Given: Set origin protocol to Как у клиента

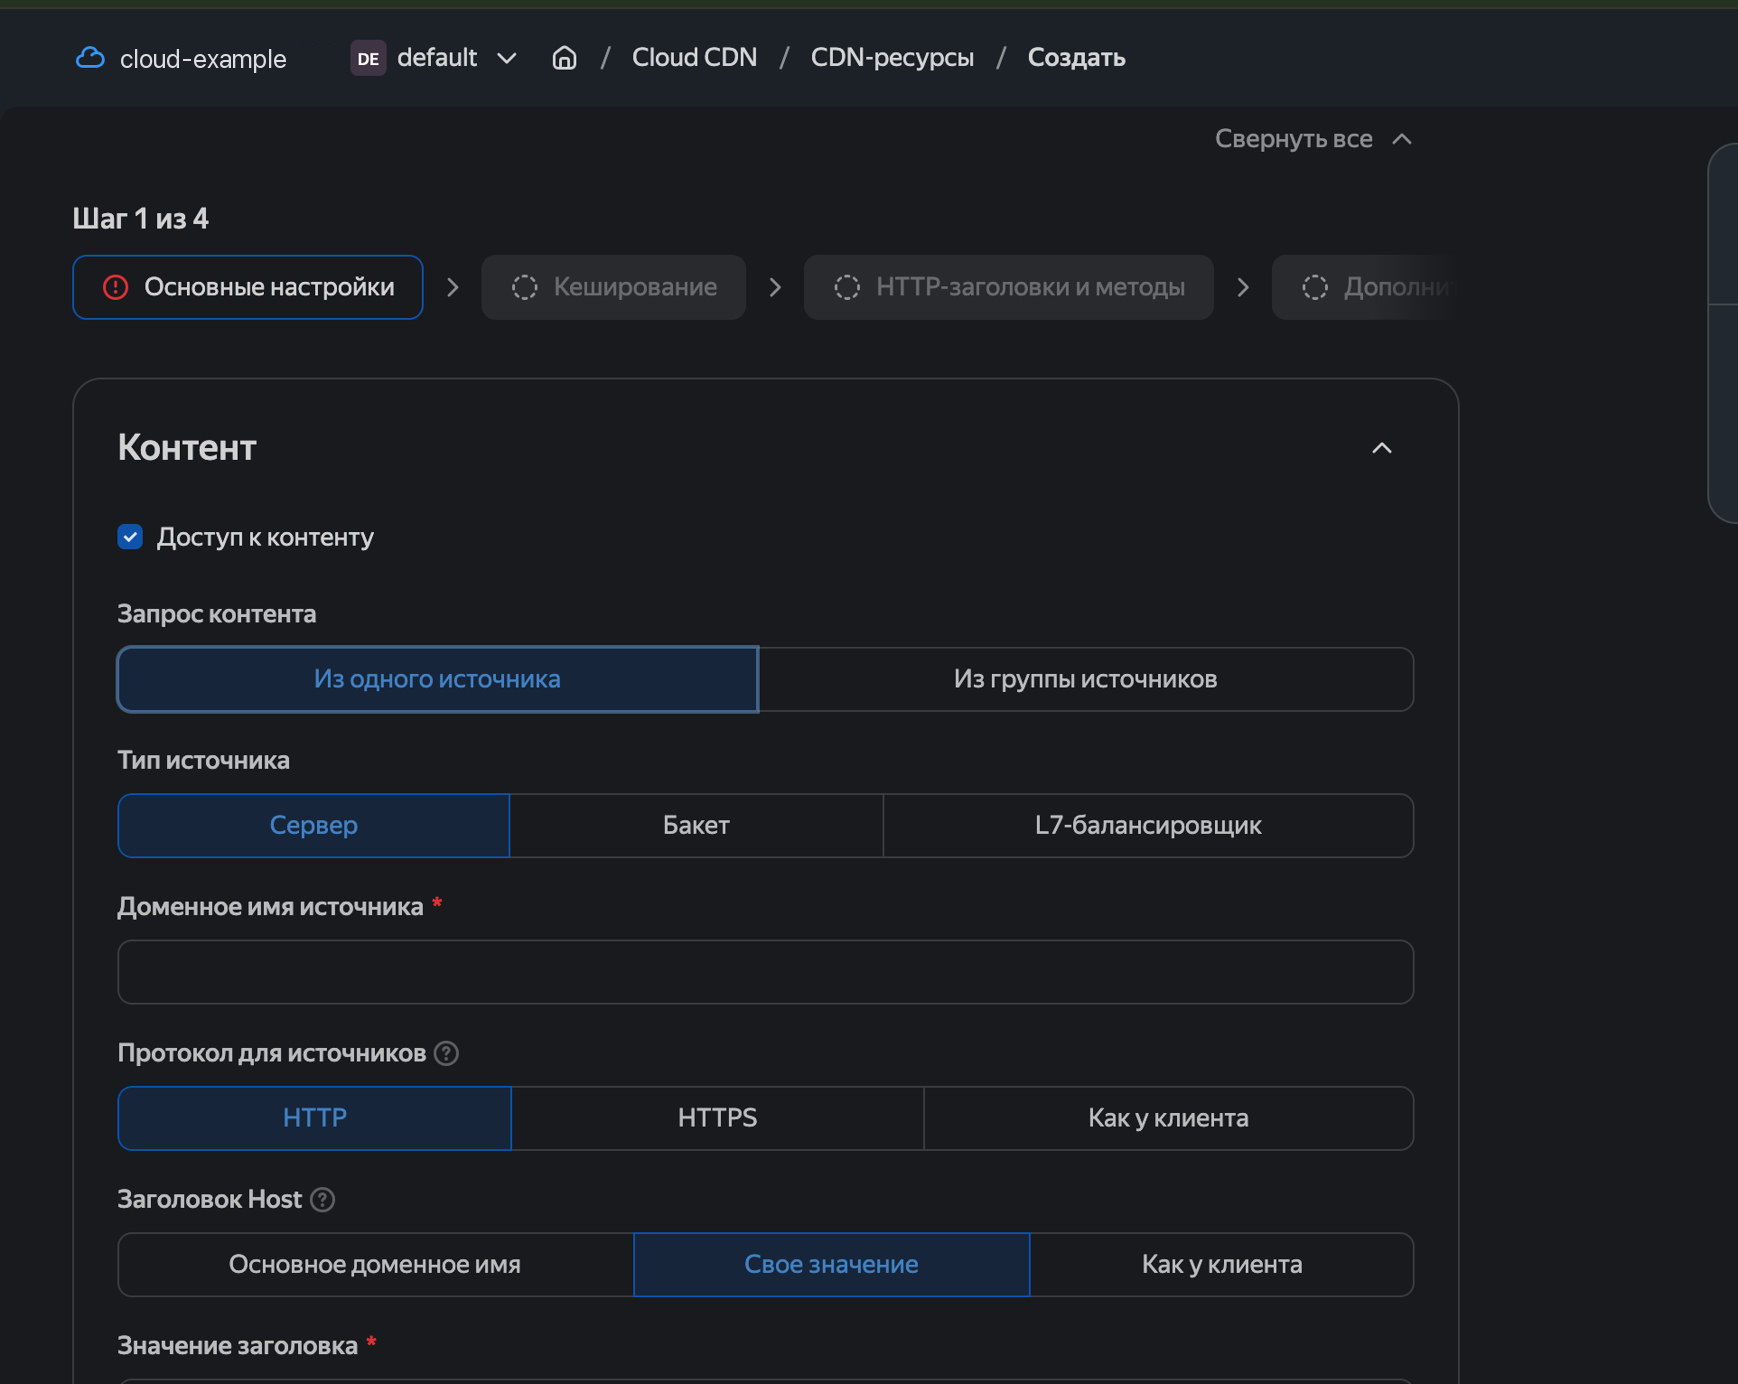Looking at the screenshot, I should click(x=1168, y=1118).
